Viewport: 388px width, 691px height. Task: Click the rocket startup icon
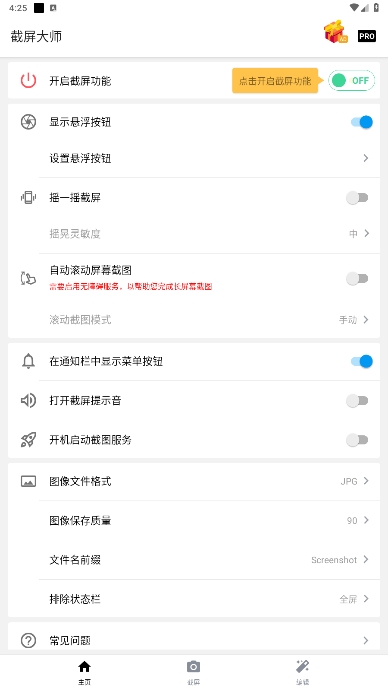click(28, 440)
